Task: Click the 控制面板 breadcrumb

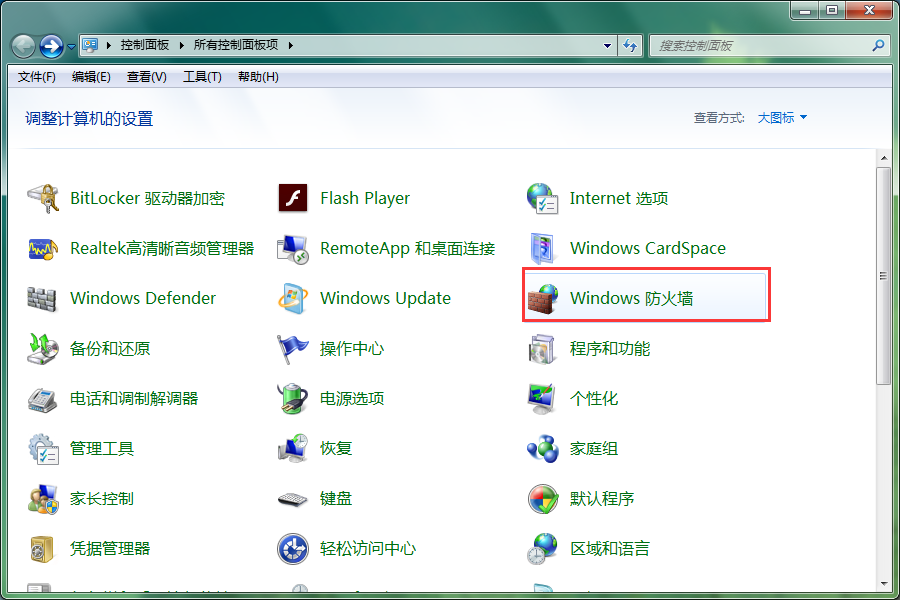Action: [145, 45]
